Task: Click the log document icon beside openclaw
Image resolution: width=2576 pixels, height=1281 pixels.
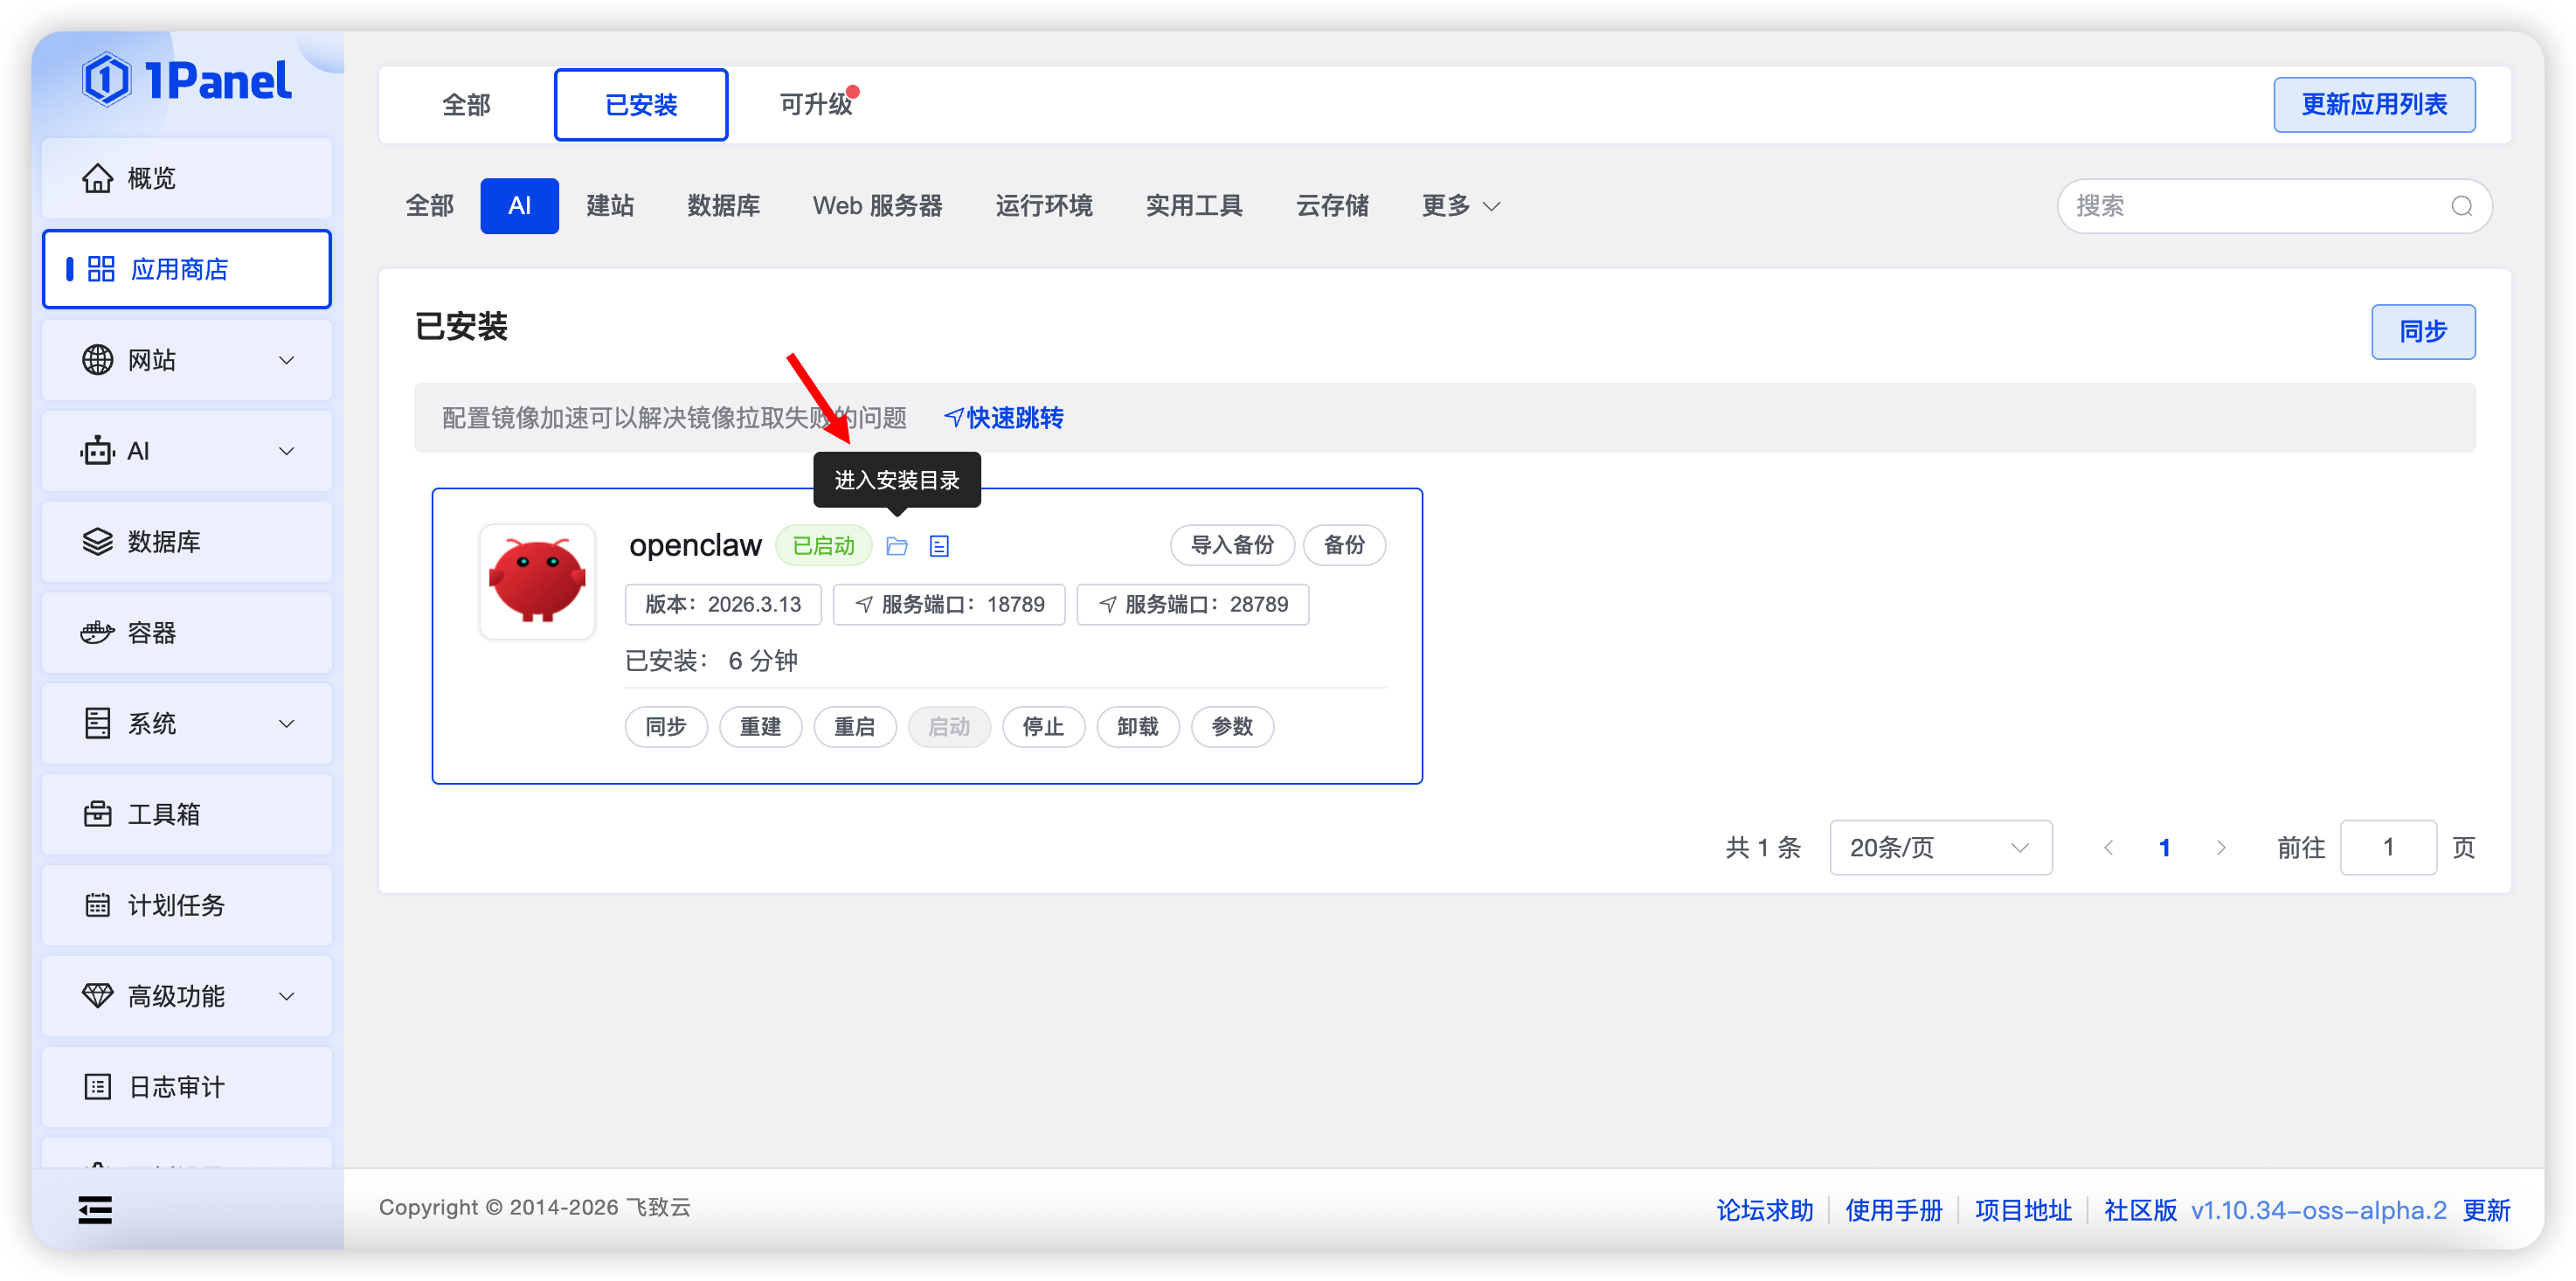Action: click(938, 546)
